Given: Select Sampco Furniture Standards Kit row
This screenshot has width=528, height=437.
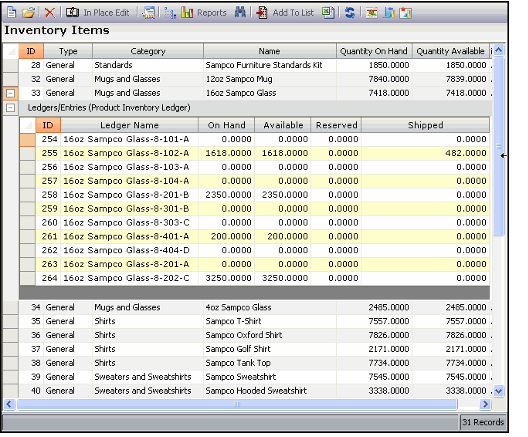Looking at the screenshot, I should point(255,65).
